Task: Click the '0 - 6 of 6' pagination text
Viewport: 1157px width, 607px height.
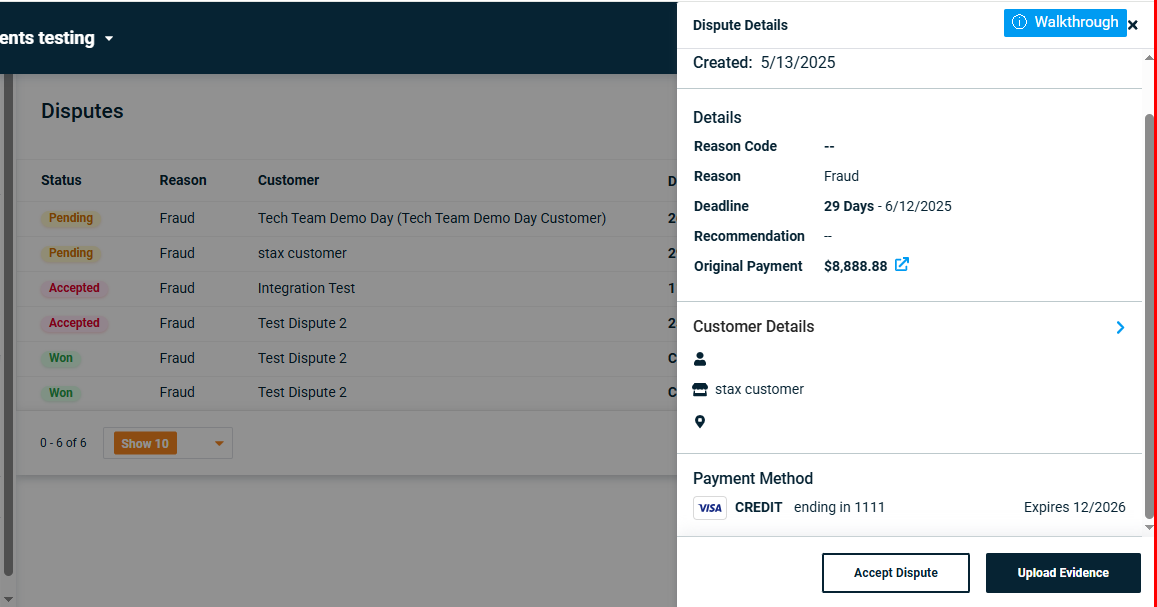Action: (63, 443)
